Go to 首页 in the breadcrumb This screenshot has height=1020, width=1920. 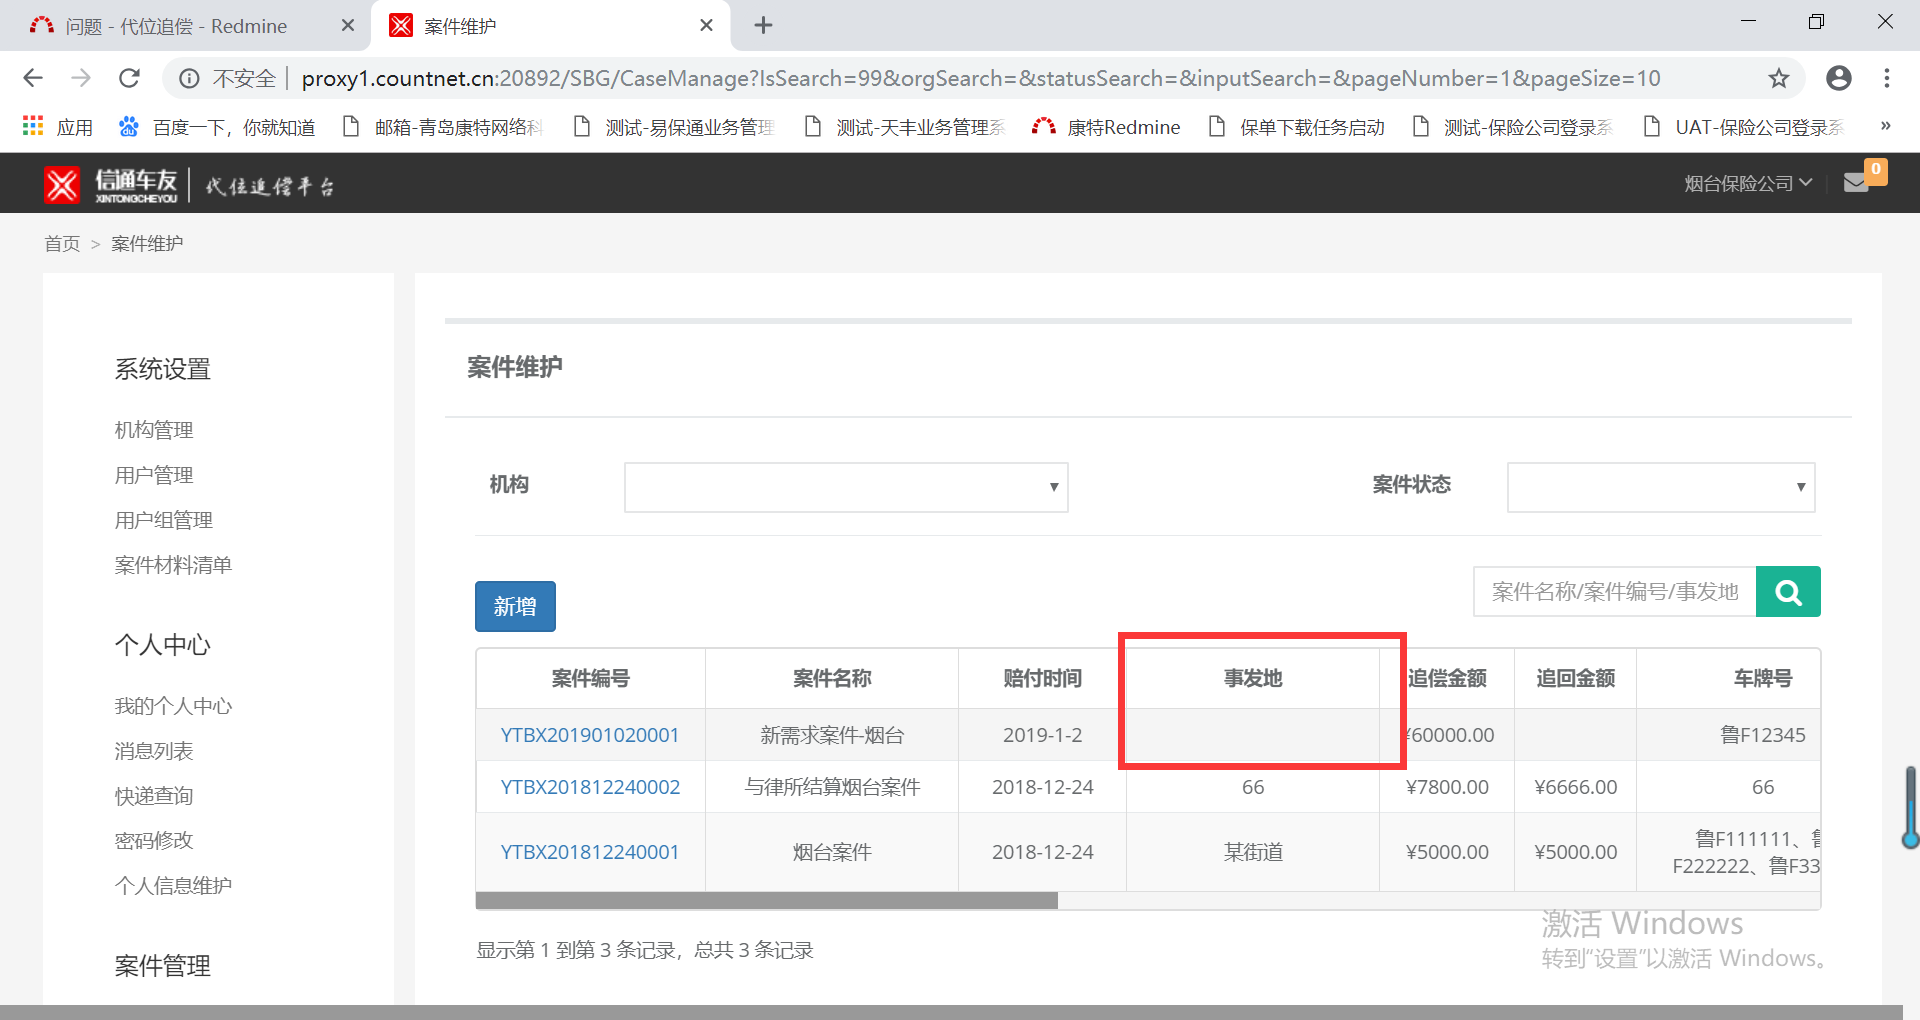[x=62, y=243]
